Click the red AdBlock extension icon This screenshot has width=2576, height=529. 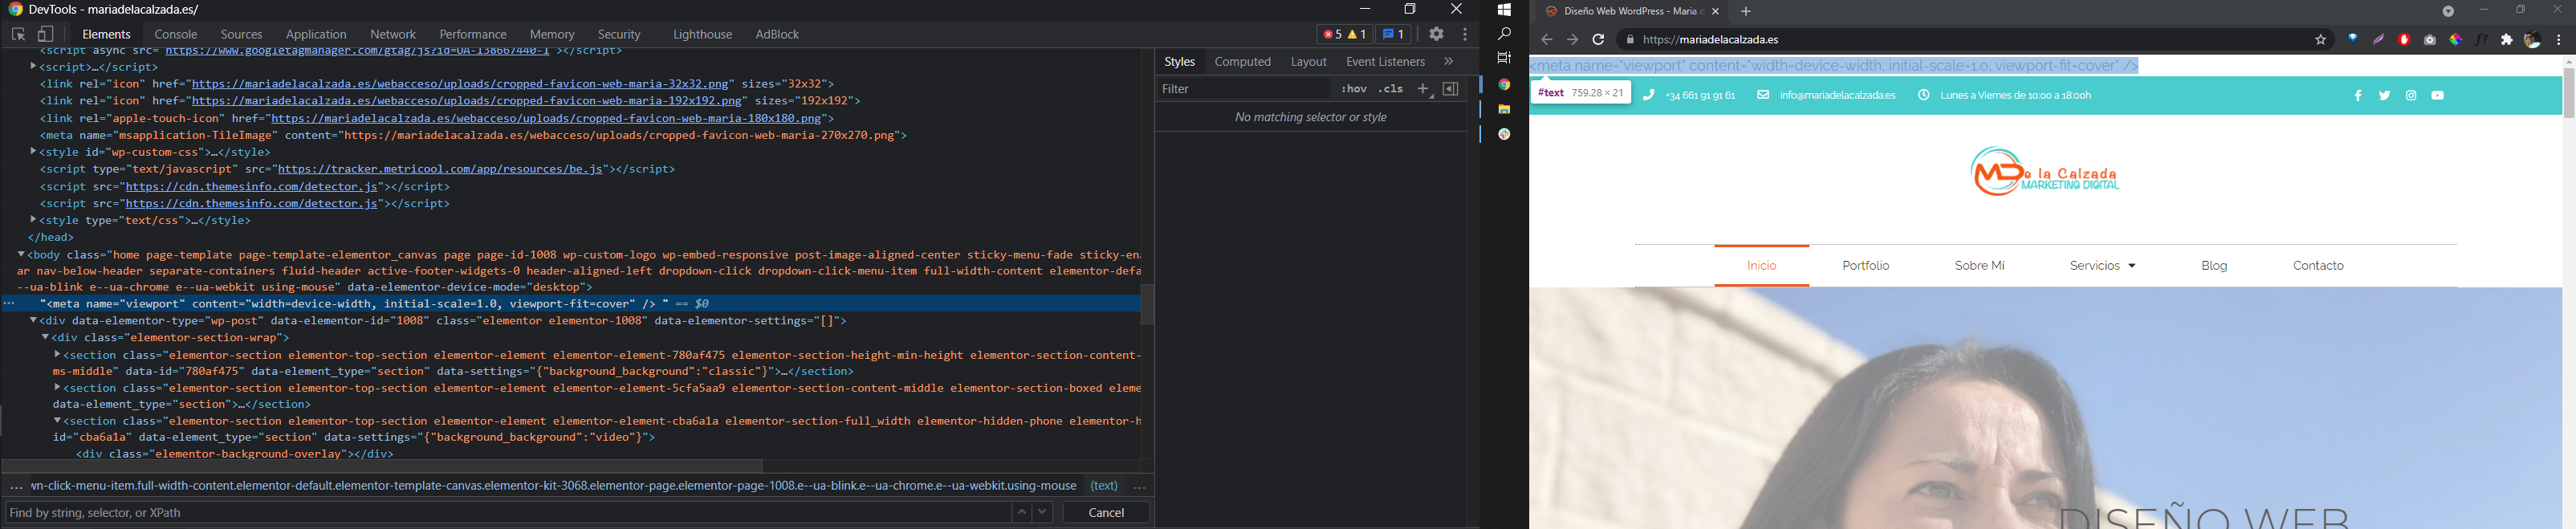pos(2404,41)
